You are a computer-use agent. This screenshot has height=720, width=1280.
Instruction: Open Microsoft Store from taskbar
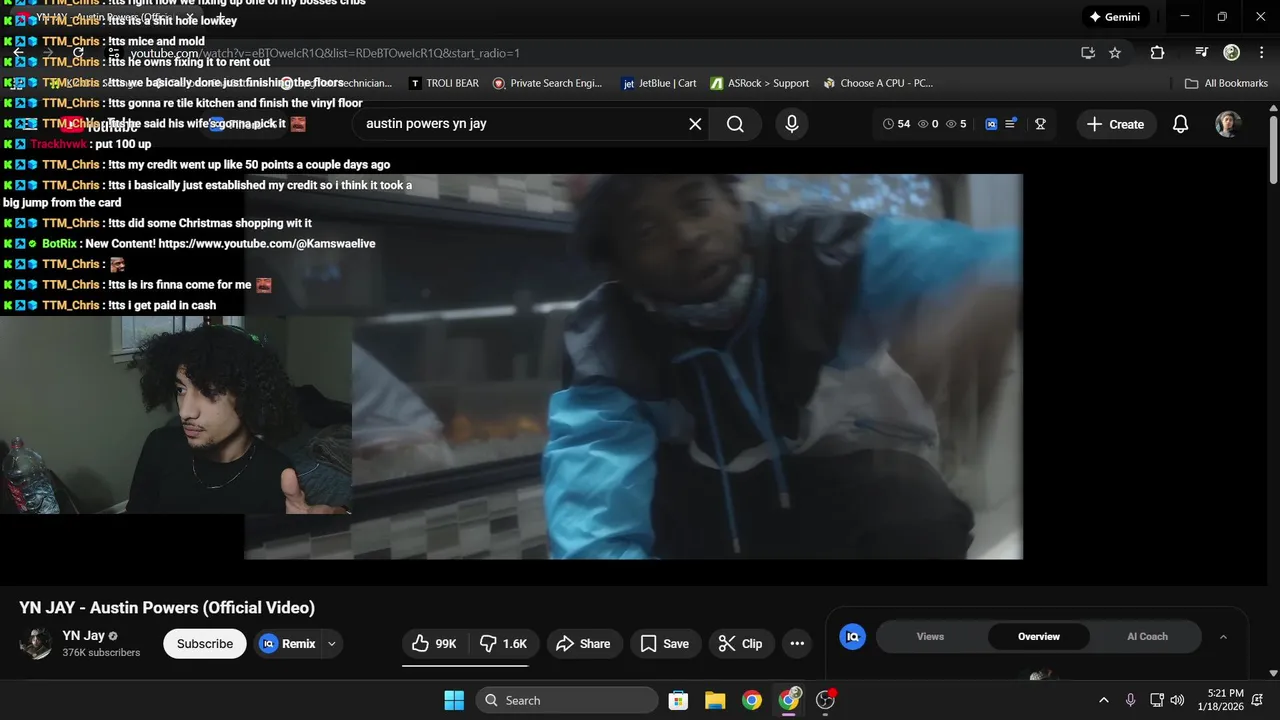[x=678, y=700]
